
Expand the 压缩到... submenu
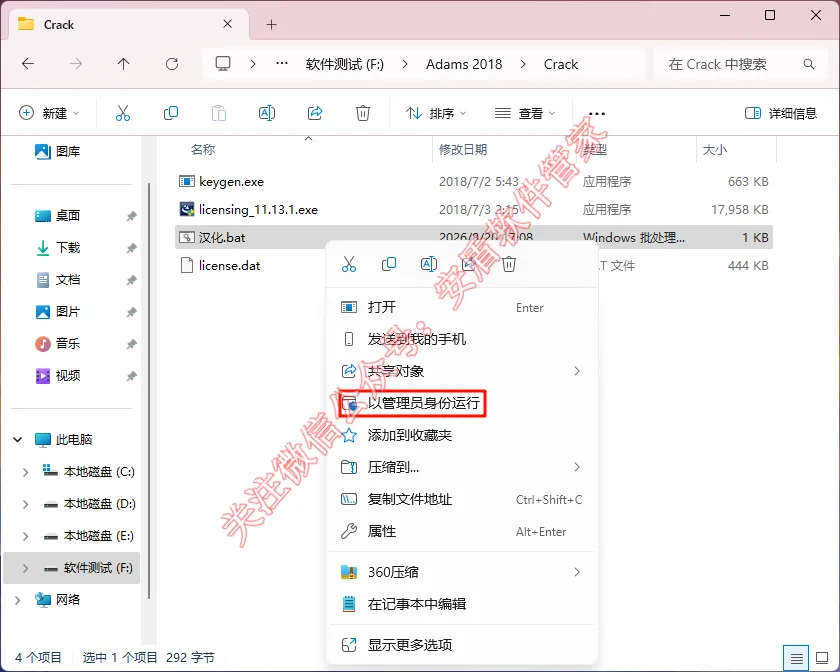(x=577, y=467)
